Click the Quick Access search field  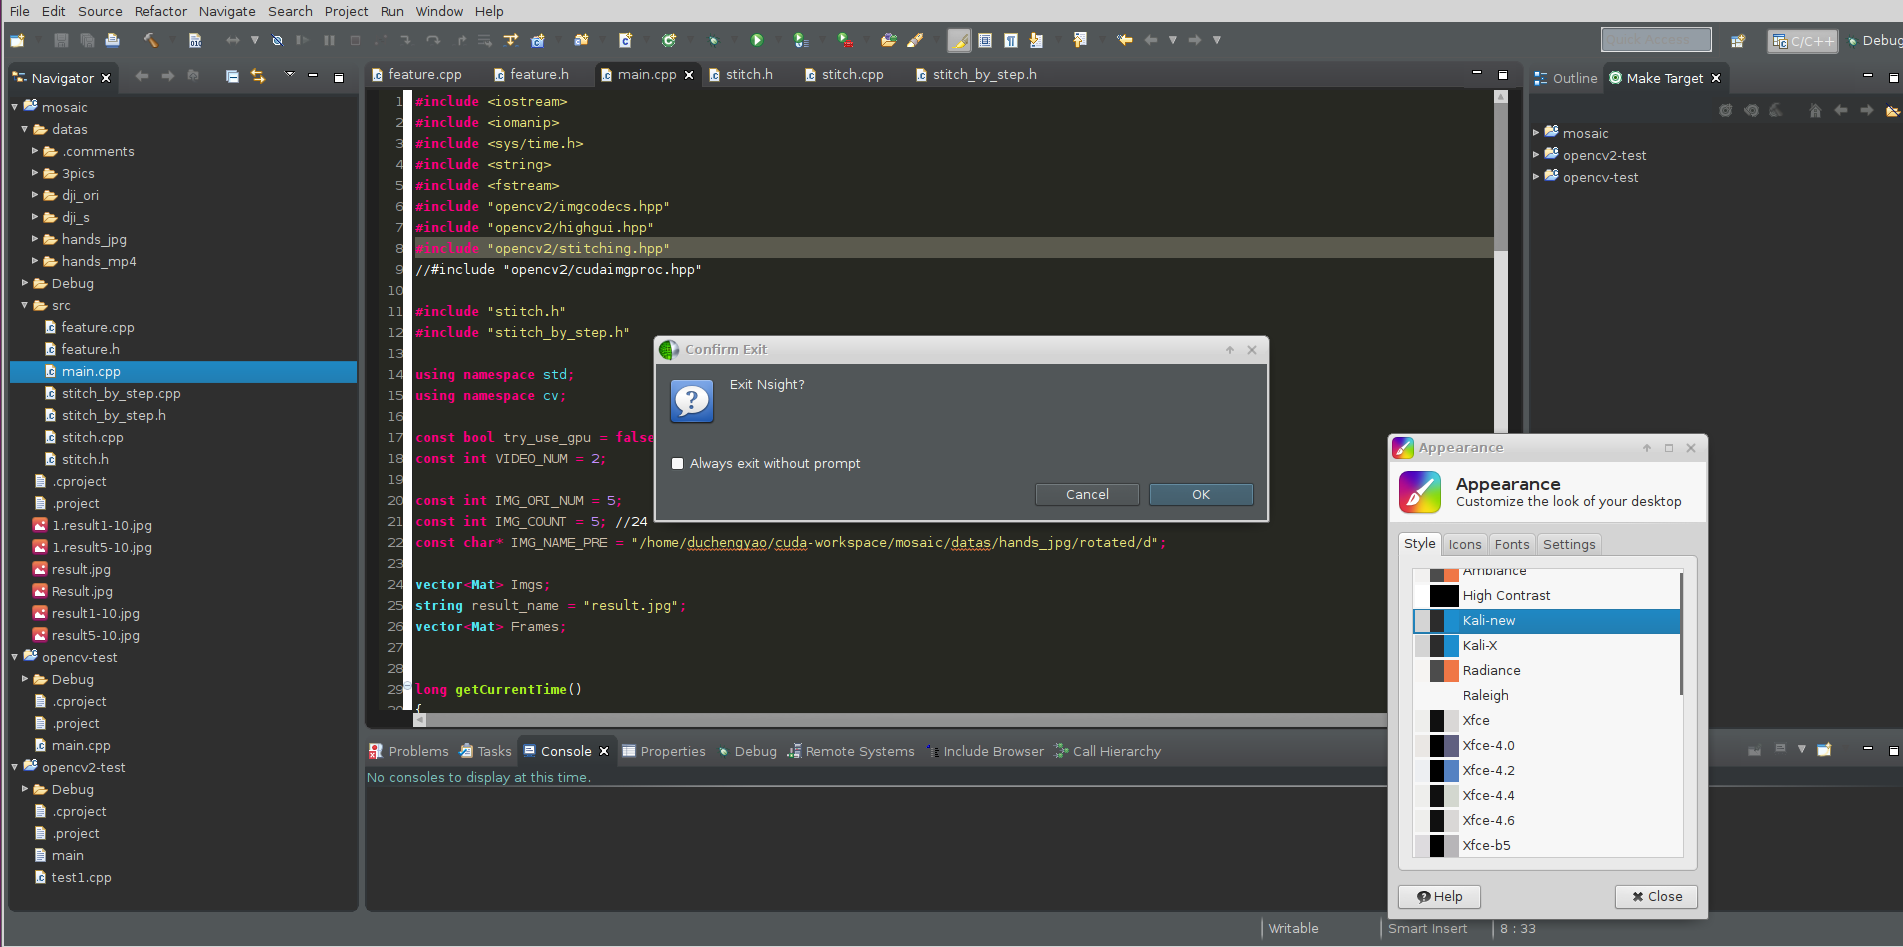click(1655, 40)
